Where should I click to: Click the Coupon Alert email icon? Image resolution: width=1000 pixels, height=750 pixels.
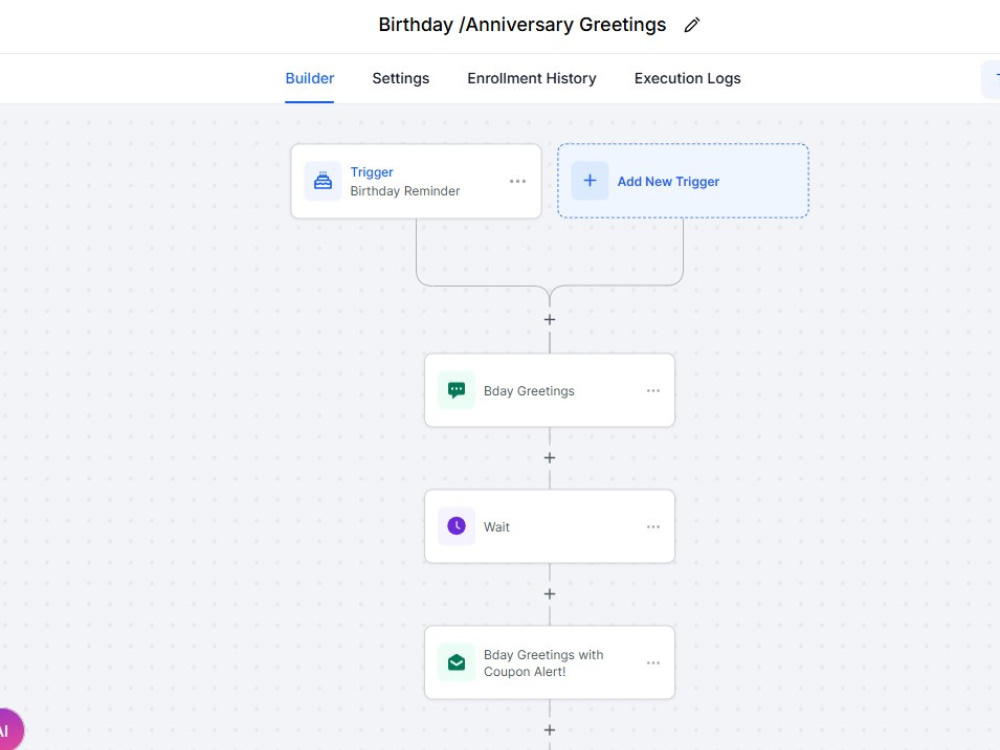coord(456,663)
